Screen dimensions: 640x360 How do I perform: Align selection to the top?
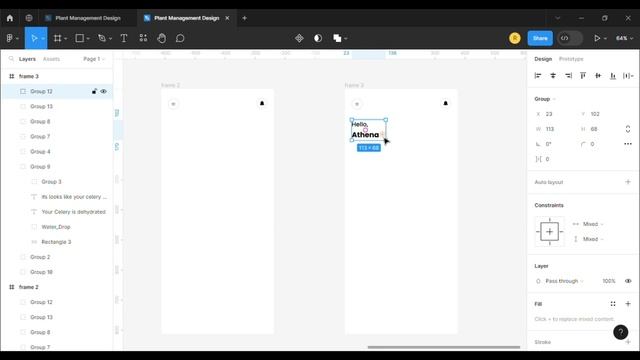pos(583,76)
